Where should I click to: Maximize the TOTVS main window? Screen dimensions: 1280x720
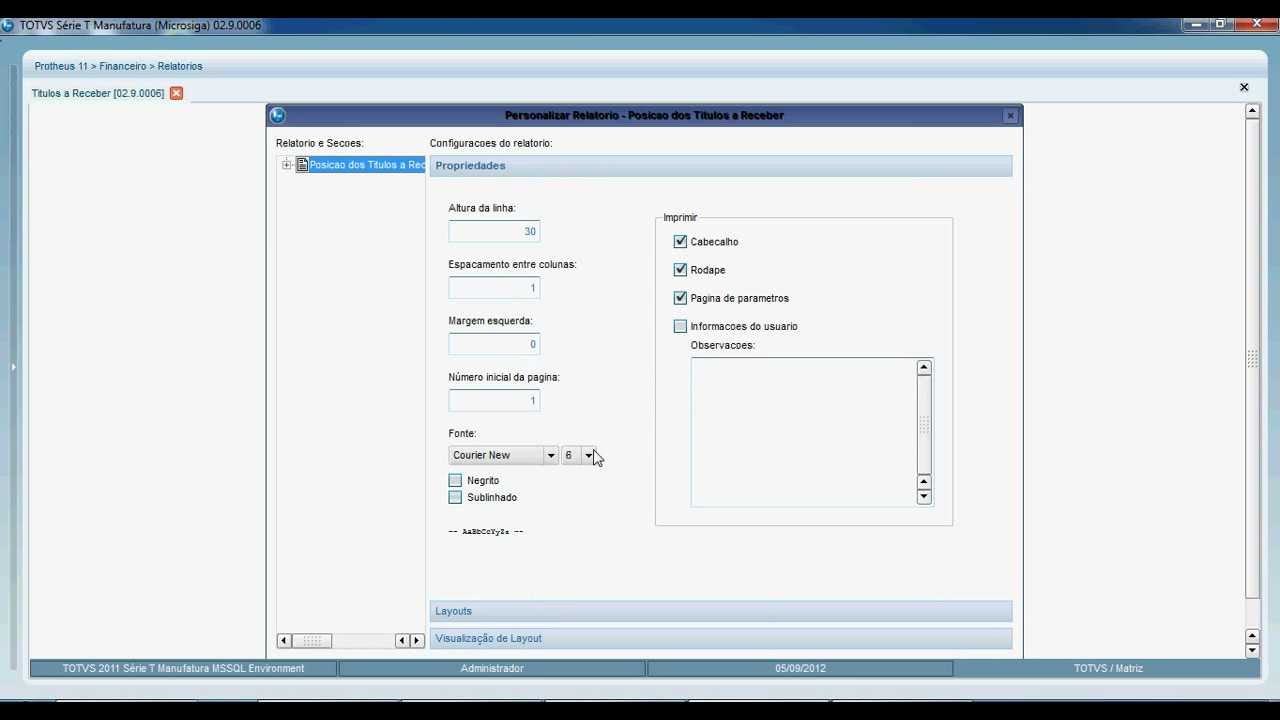point(1220,24)
